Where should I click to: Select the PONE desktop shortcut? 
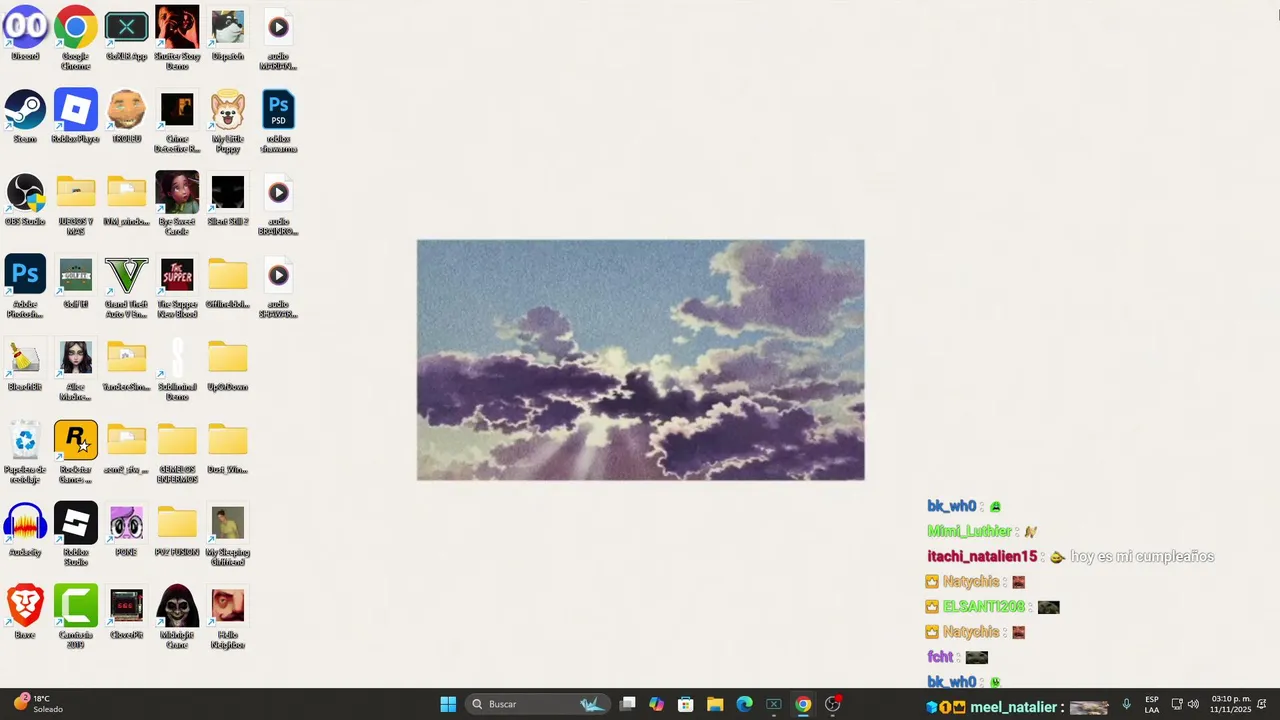coord(126,531)
